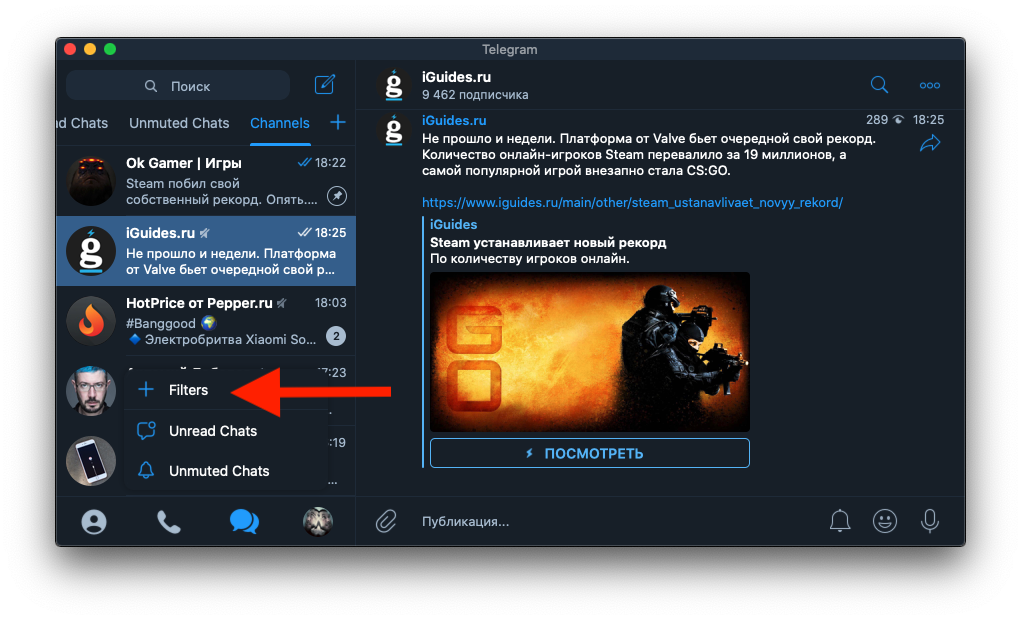
Task: Select the Channels tab
Action: 280,123
